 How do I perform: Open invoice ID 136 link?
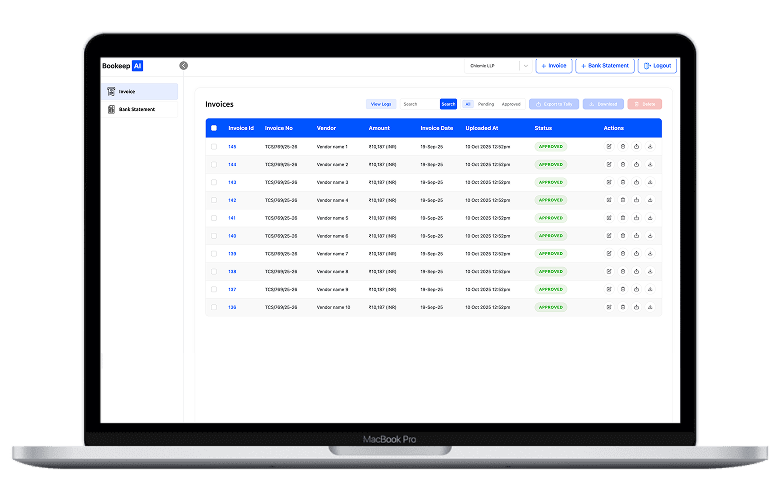point(232,307)
